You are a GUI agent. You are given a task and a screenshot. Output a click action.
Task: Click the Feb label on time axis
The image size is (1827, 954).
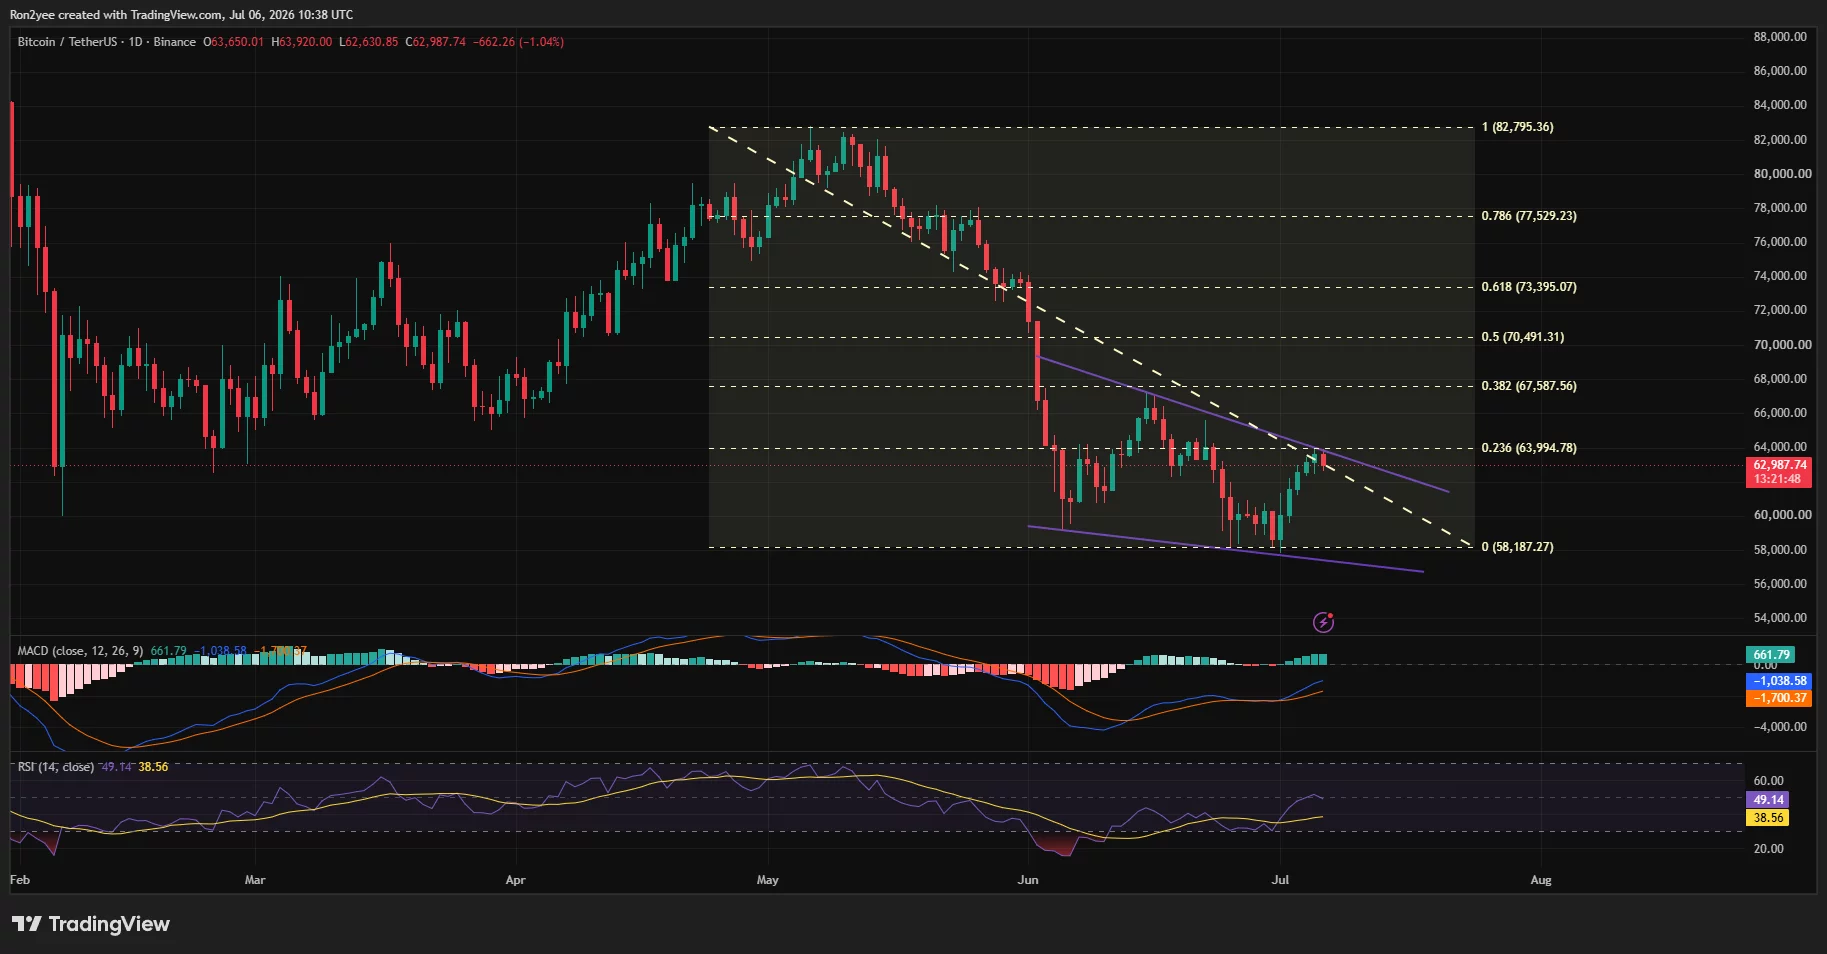[x=20, y=880]
